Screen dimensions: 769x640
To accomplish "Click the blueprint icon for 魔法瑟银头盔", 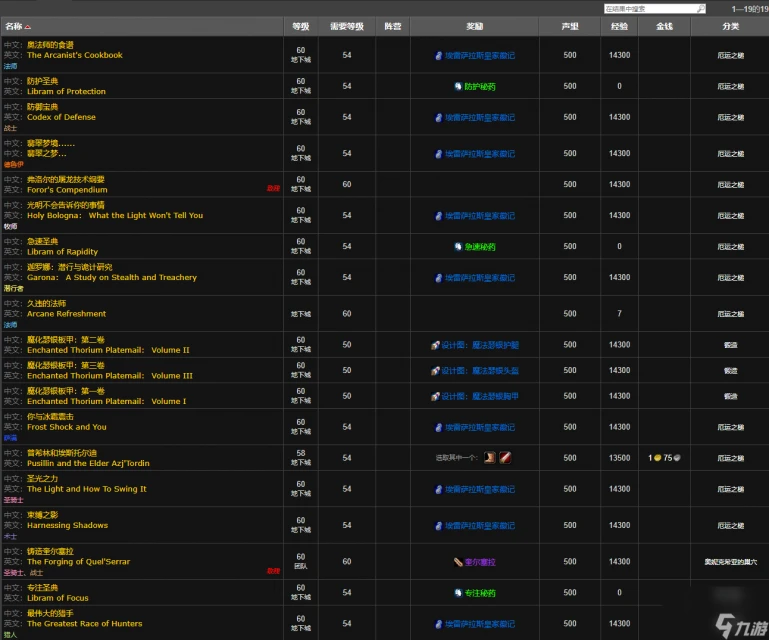I will point(436,370).
